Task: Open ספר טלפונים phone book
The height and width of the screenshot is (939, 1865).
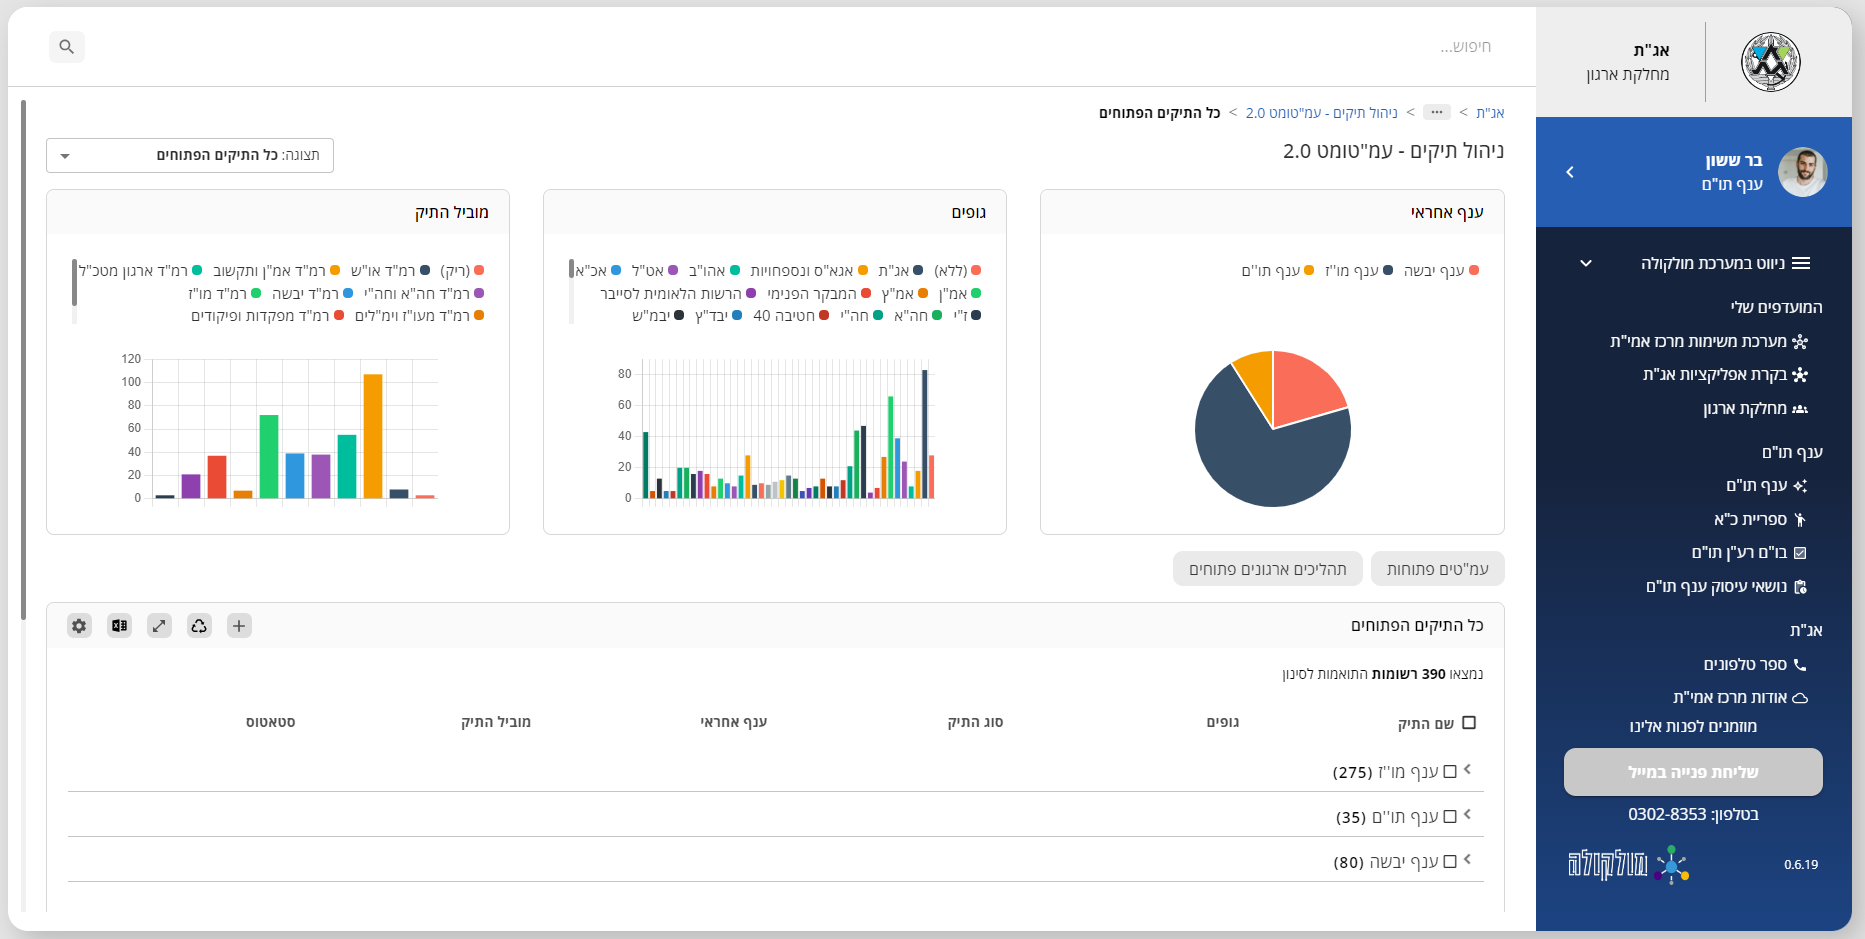Action: coord(1755,664)
